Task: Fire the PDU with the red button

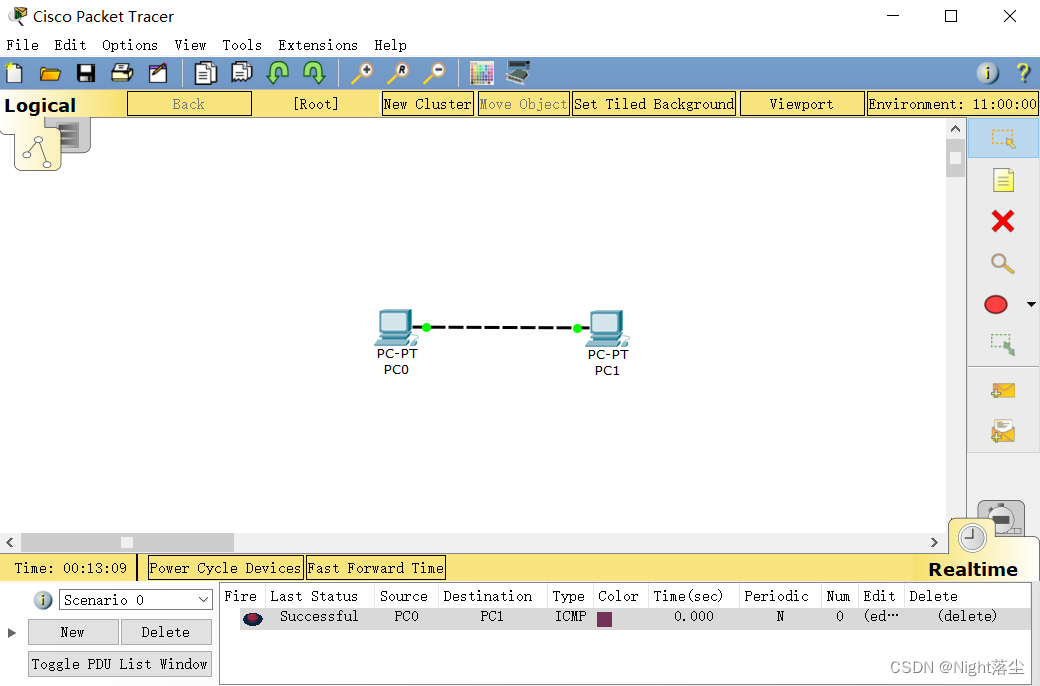Action: click(253, 619)
